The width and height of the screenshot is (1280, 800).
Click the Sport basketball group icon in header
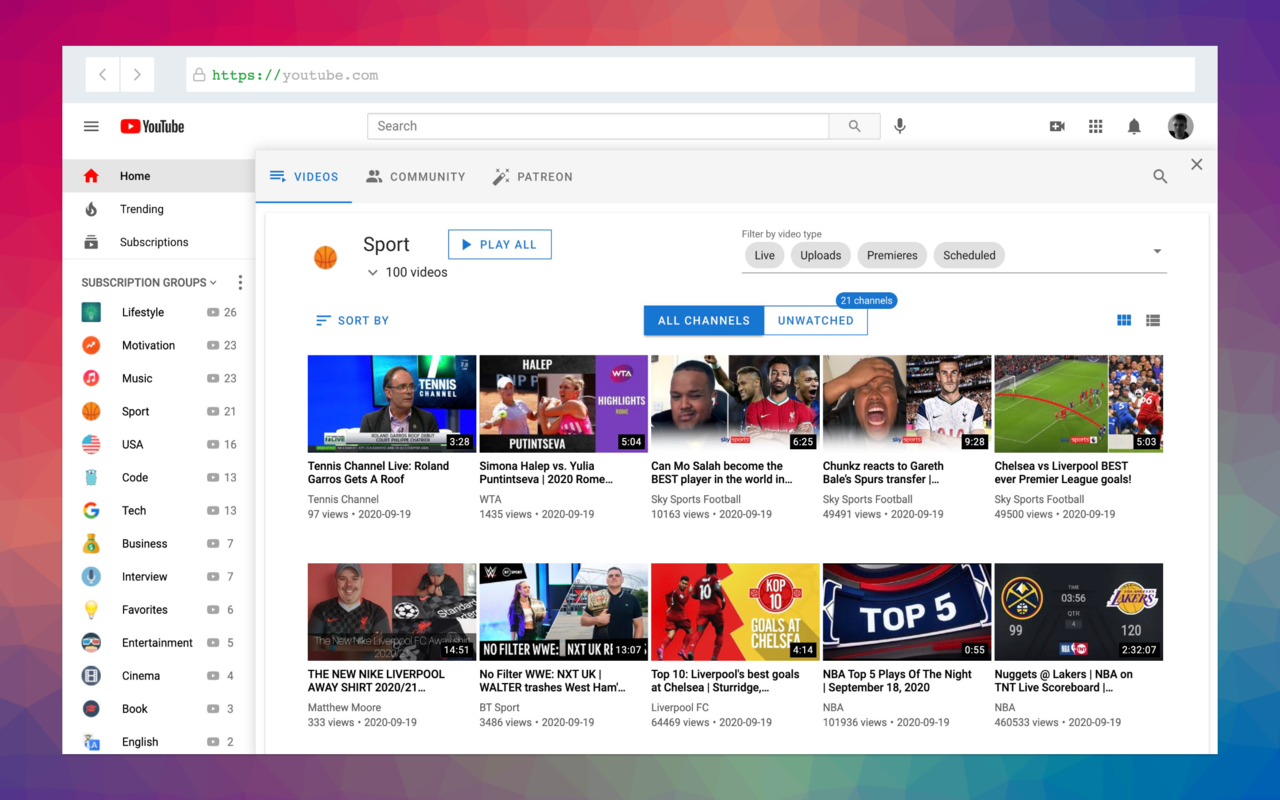pyautogui.click(x=326, y=257)
